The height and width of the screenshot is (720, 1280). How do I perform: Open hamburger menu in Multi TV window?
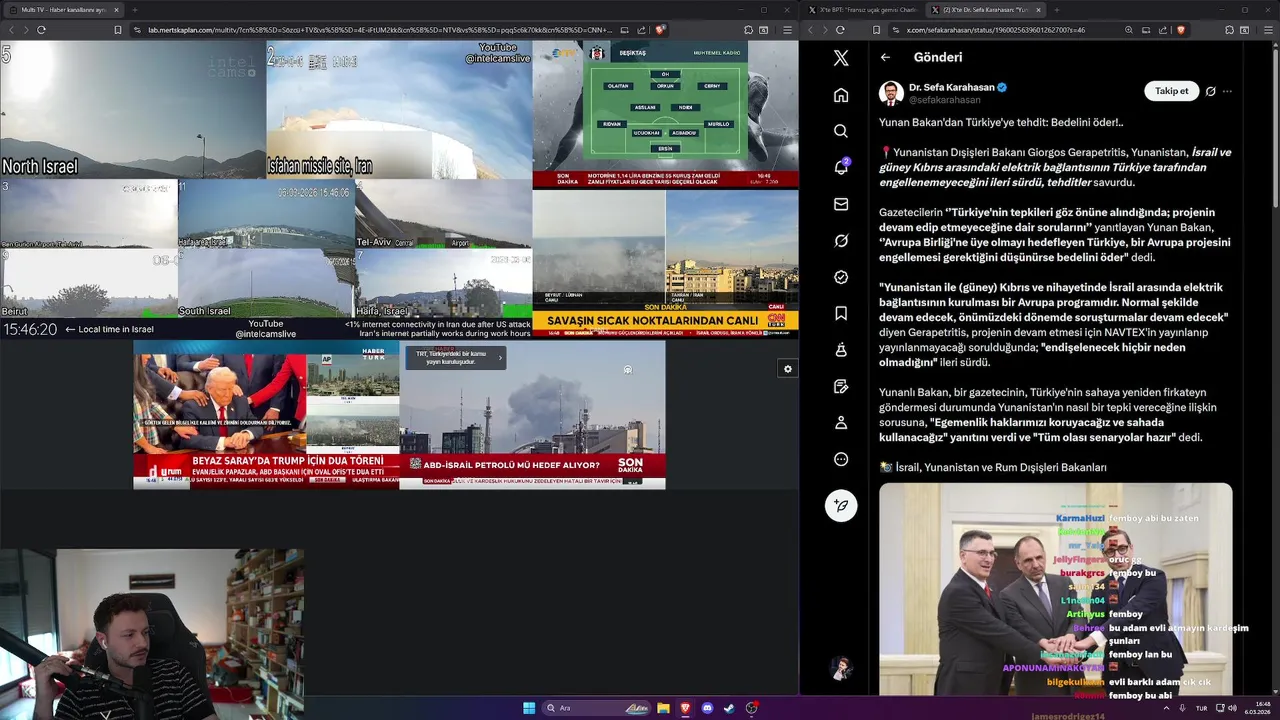tap(785, 30)
